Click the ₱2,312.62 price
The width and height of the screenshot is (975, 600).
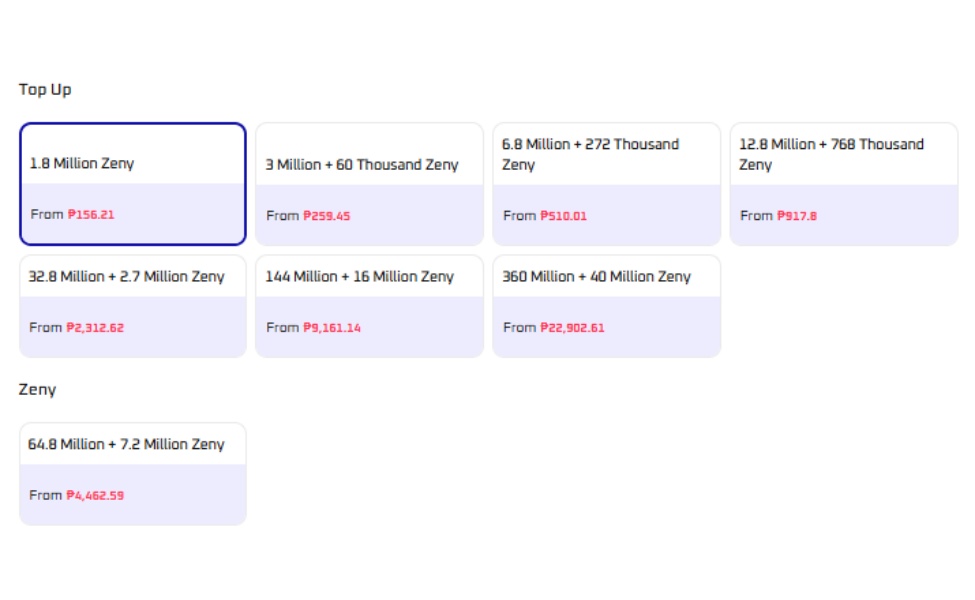tap(95, 328)
